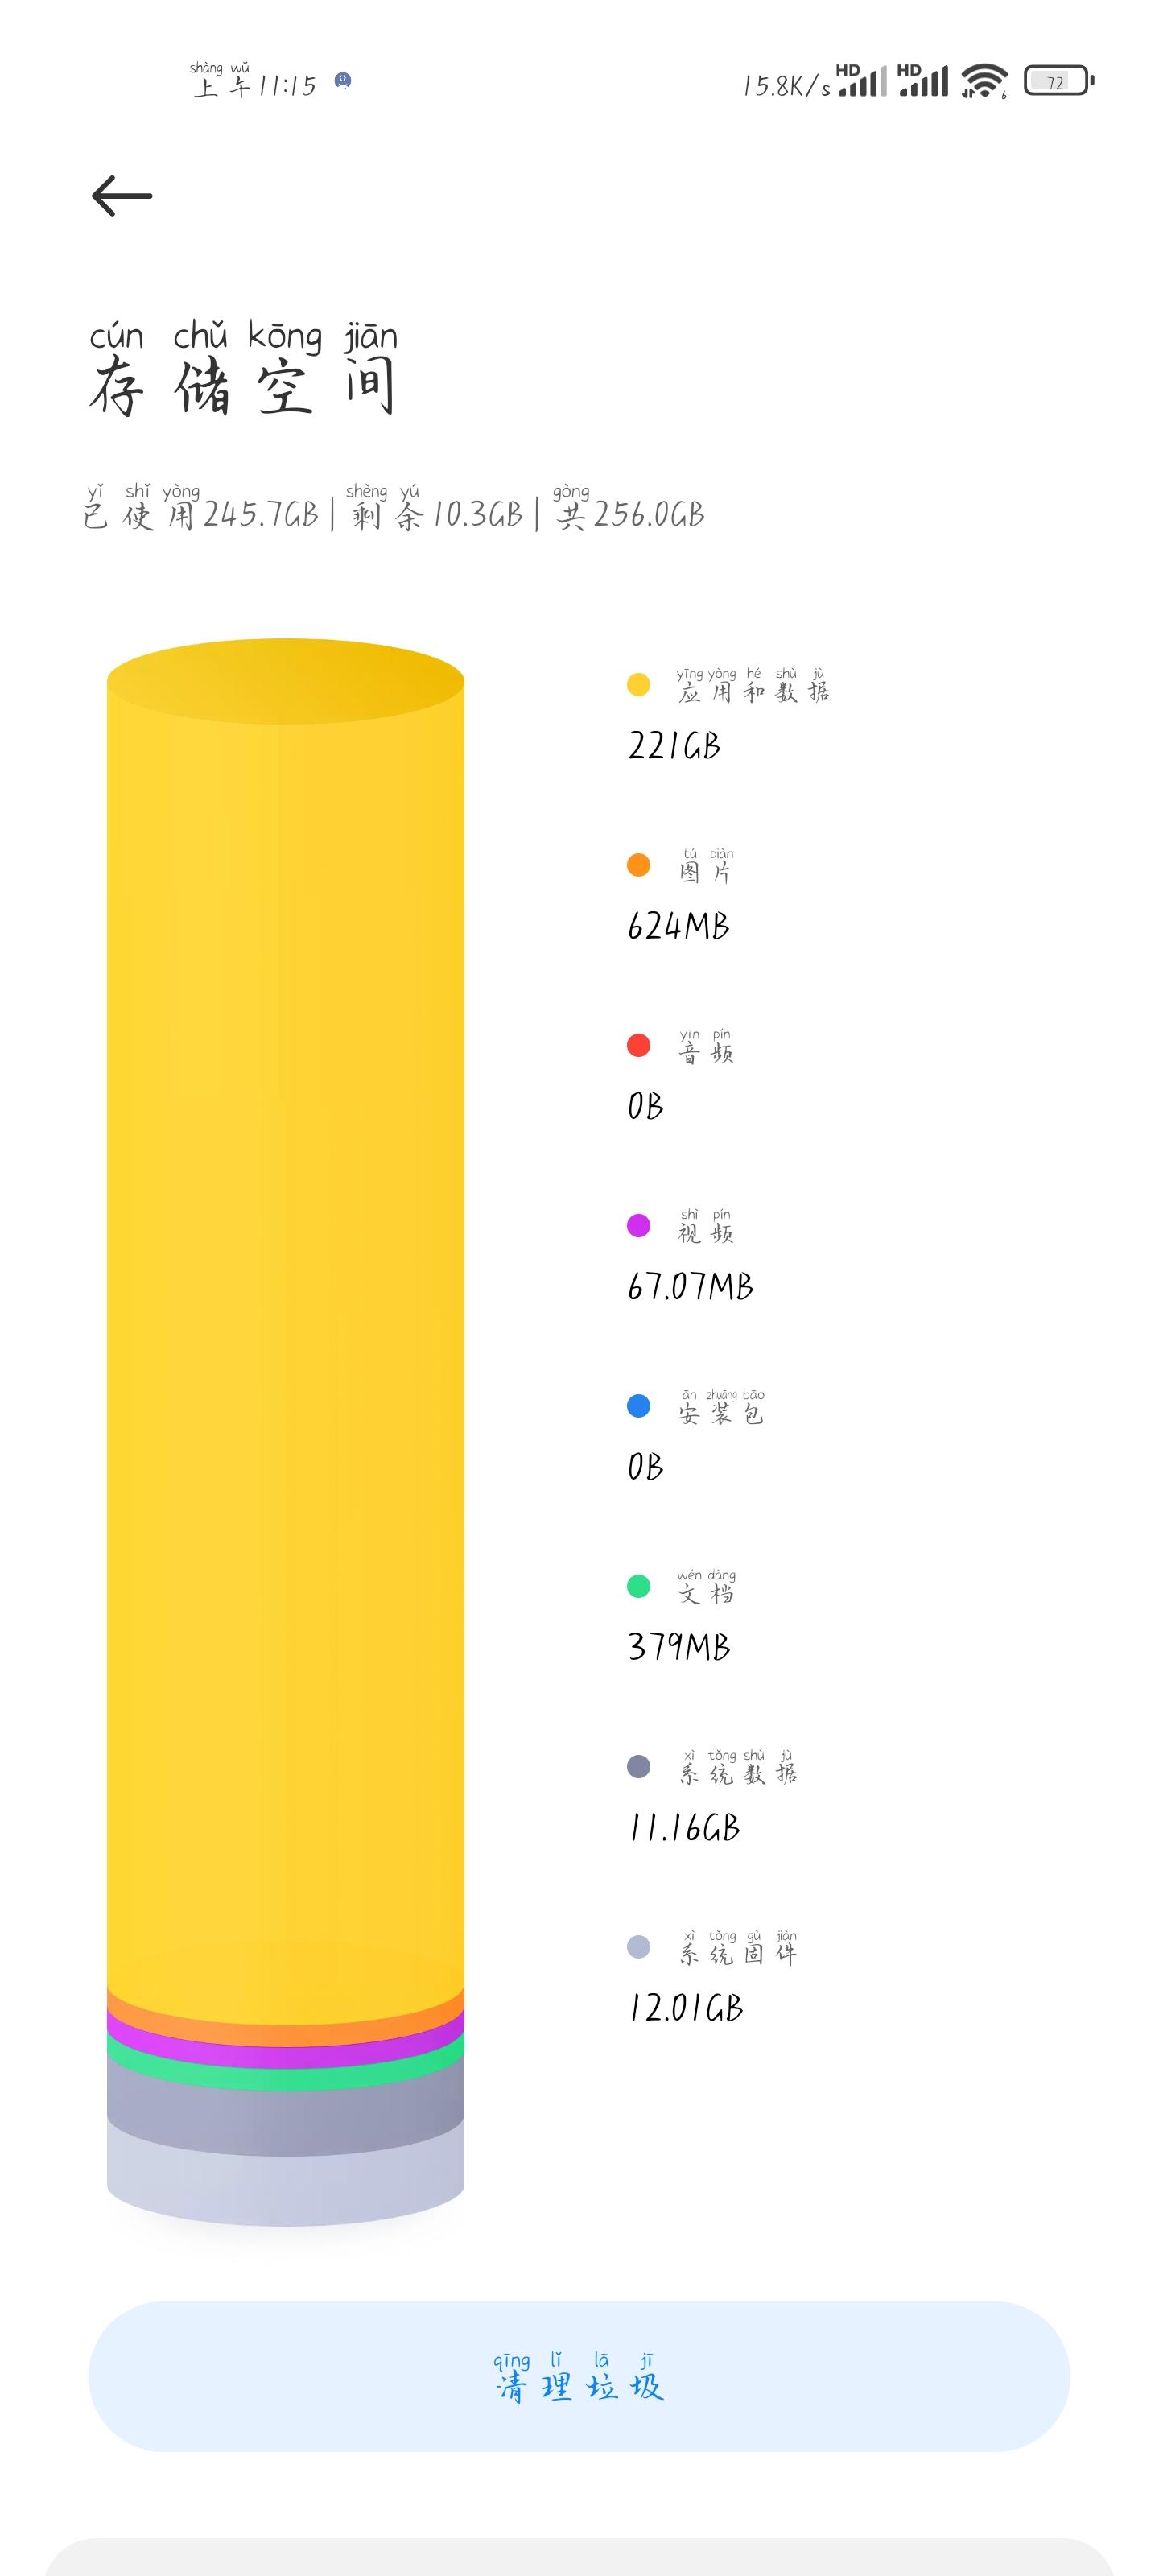Tap the Wi-Fi status icon
This screenshot has width=1159, height=2576.
point(984,81)
